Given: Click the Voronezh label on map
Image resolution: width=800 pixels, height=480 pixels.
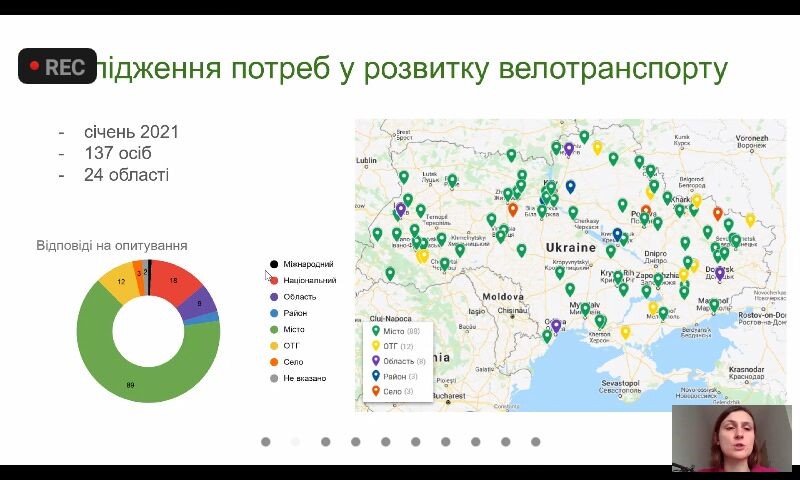Looking at the screenshot, I should (x=752, y=138).
